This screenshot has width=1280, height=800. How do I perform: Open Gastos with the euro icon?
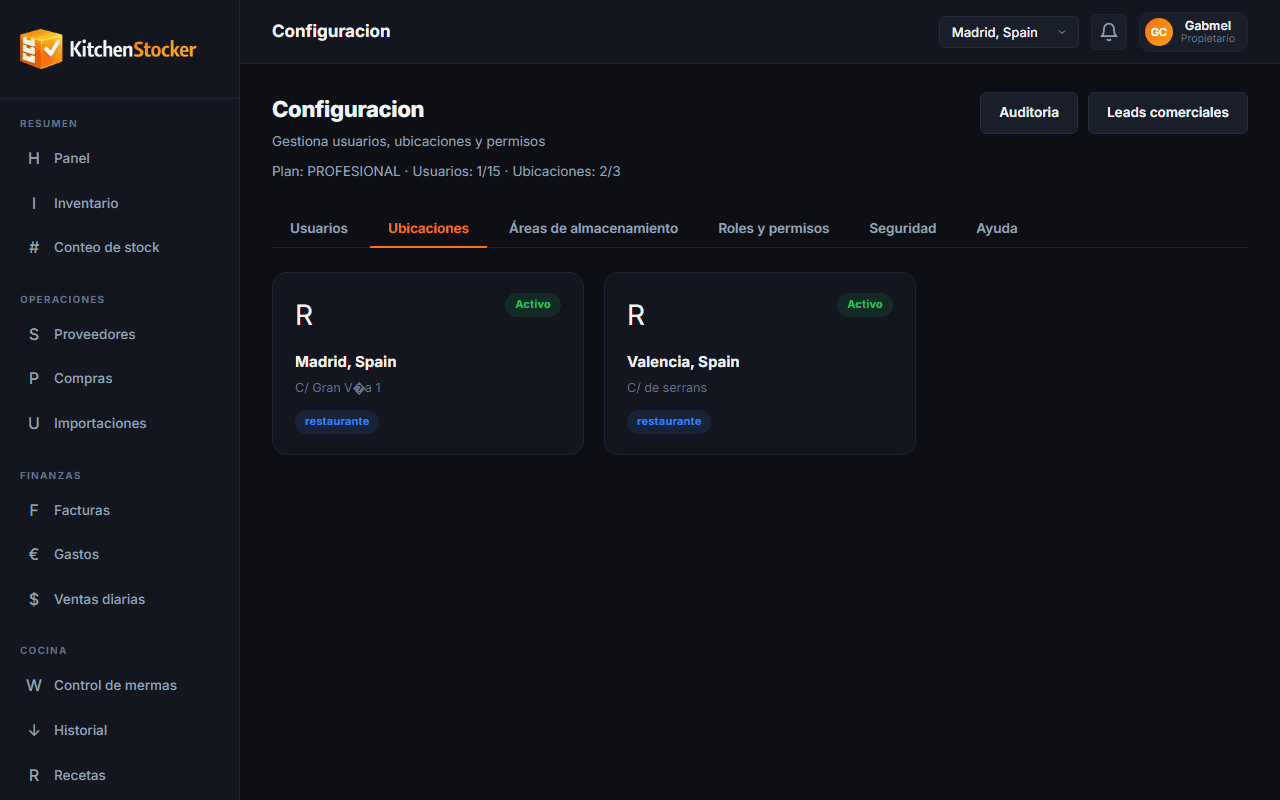(120, 554)
